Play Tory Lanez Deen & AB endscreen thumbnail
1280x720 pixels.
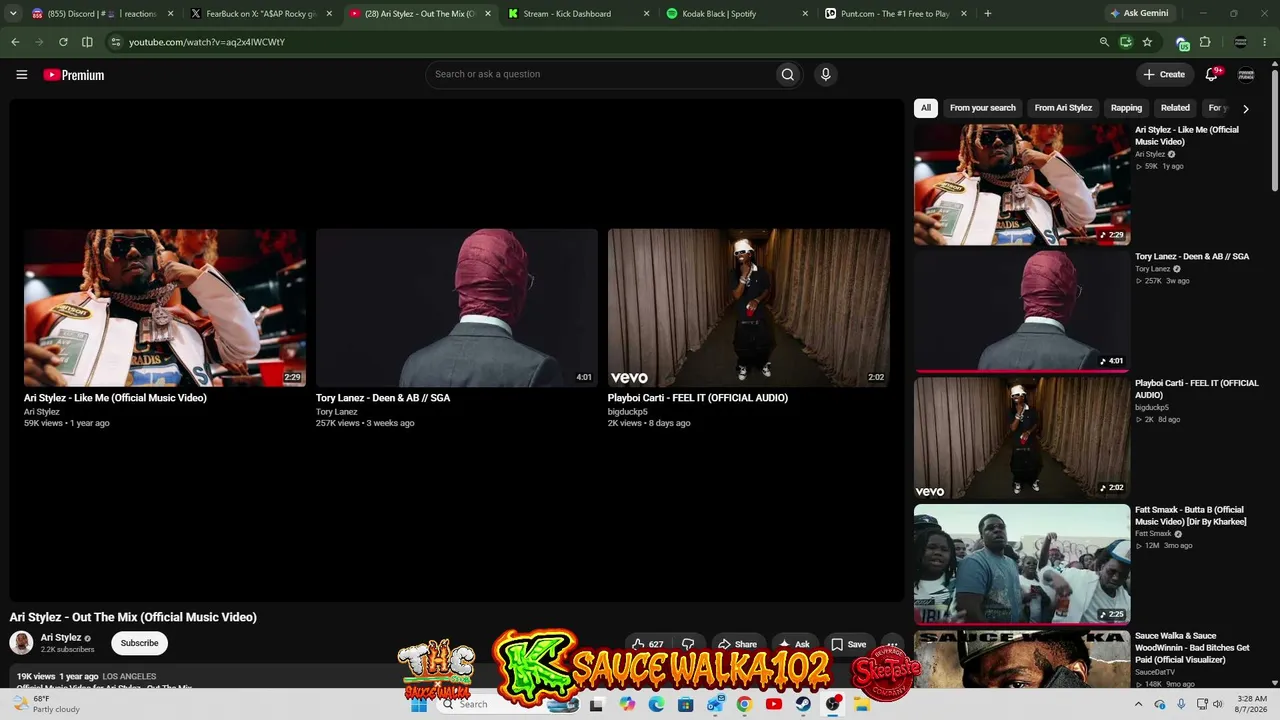[457, 308]
